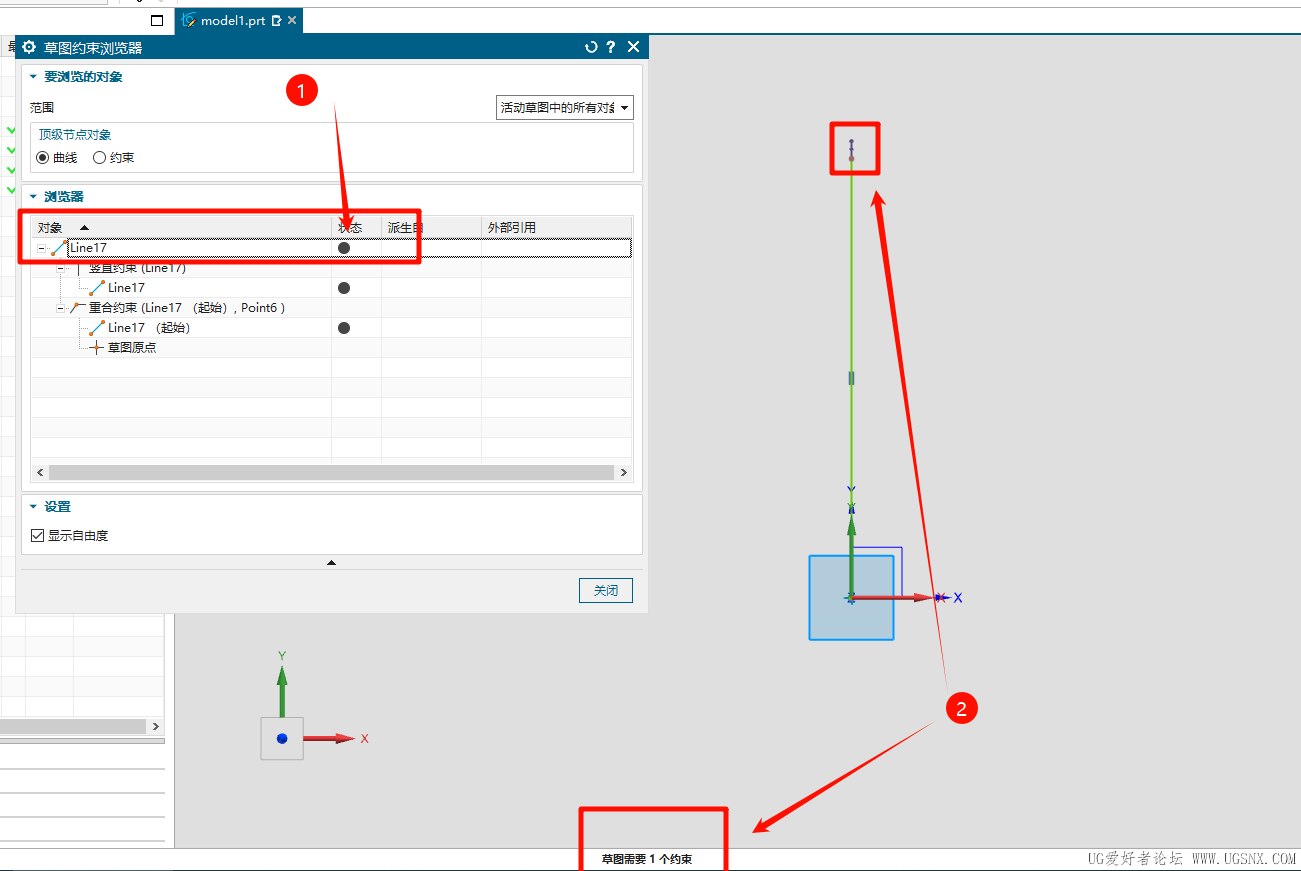Collapse the 要浏览的对象 section
The image size is (1301, 871).
(x=33, y=77)
